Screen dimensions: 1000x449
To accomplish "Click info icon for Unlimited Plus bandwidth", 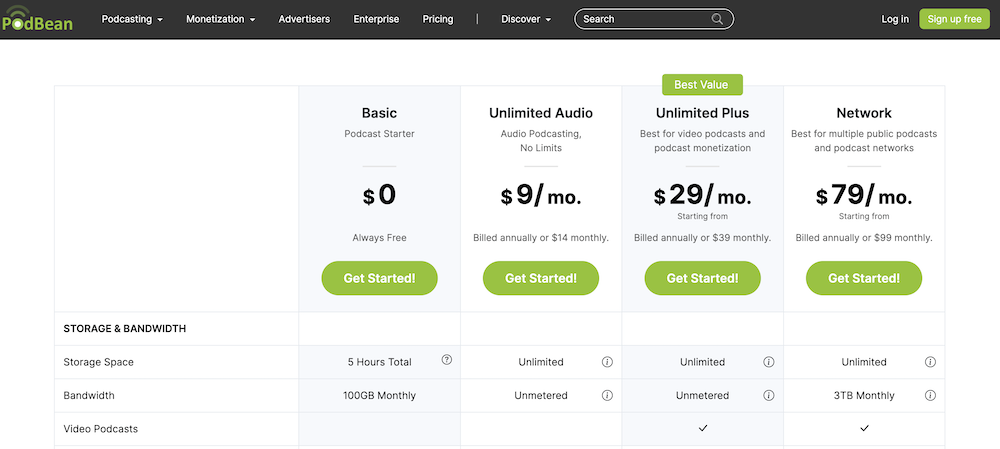I will (769, 396).
